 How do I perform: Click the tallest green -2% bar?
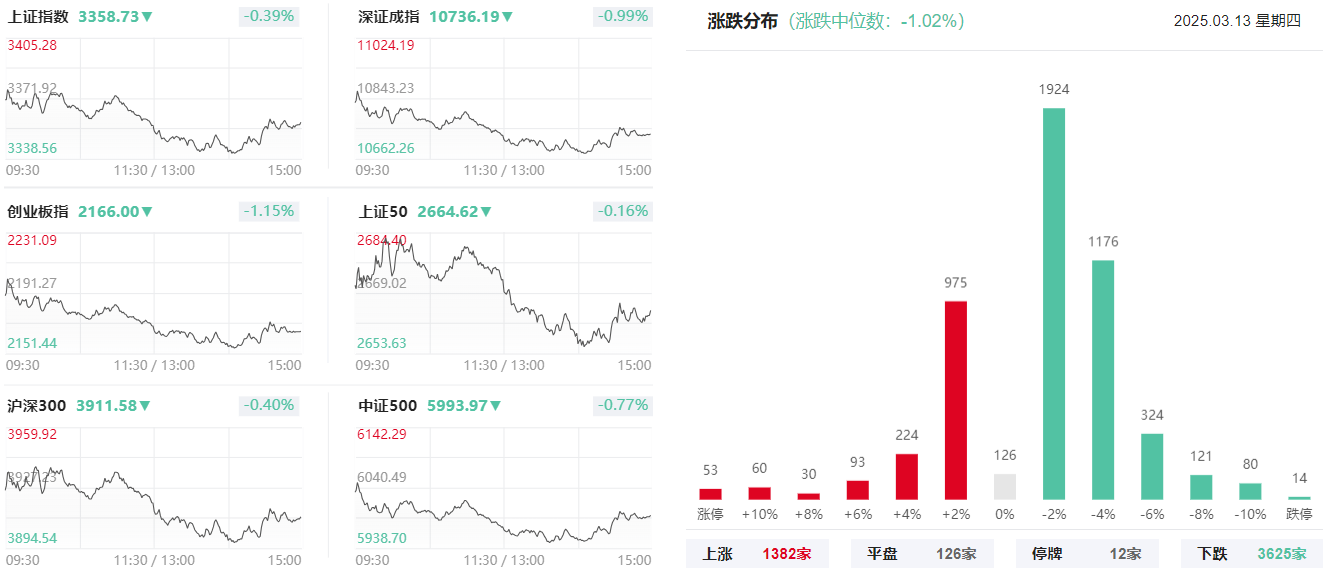tap(1054, 303)
